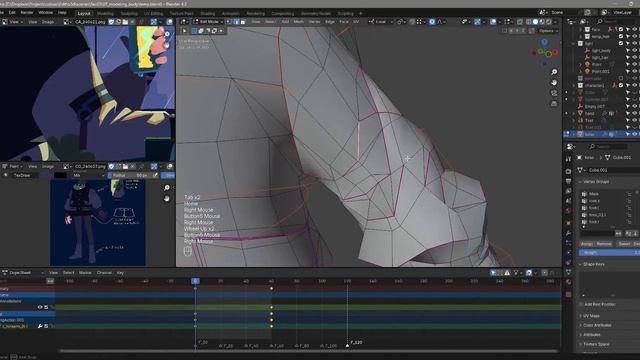Open the Edit Mode selector dropdown
This screenshot has width=640, height=360.
(208, 22)
